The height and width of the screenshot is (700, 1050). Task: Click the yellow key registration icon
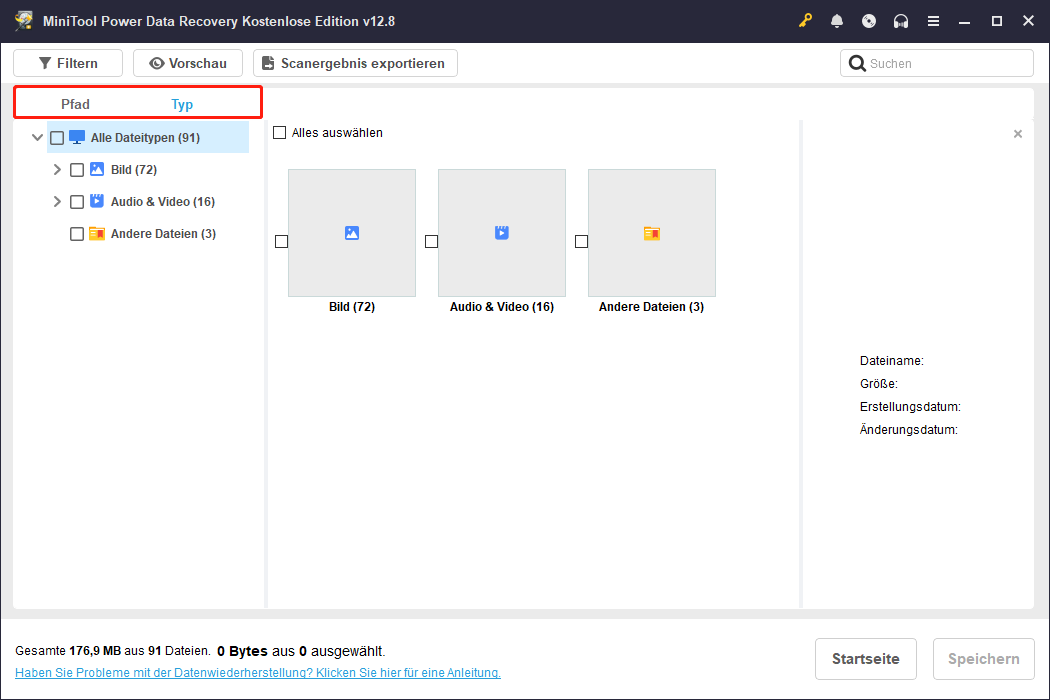click(805, 20)
